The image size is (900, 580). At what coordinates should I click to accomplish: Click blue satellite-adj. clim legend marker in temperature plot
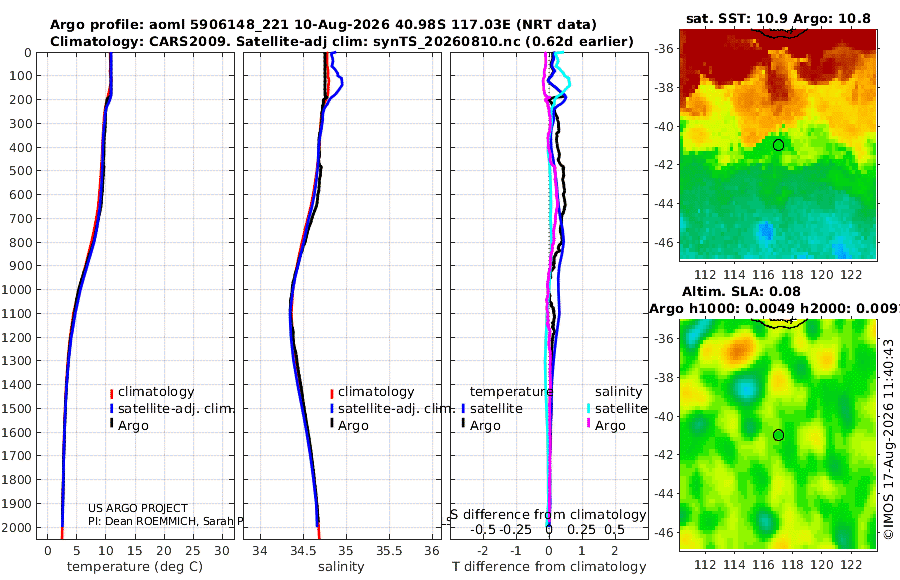coord(111,409)
